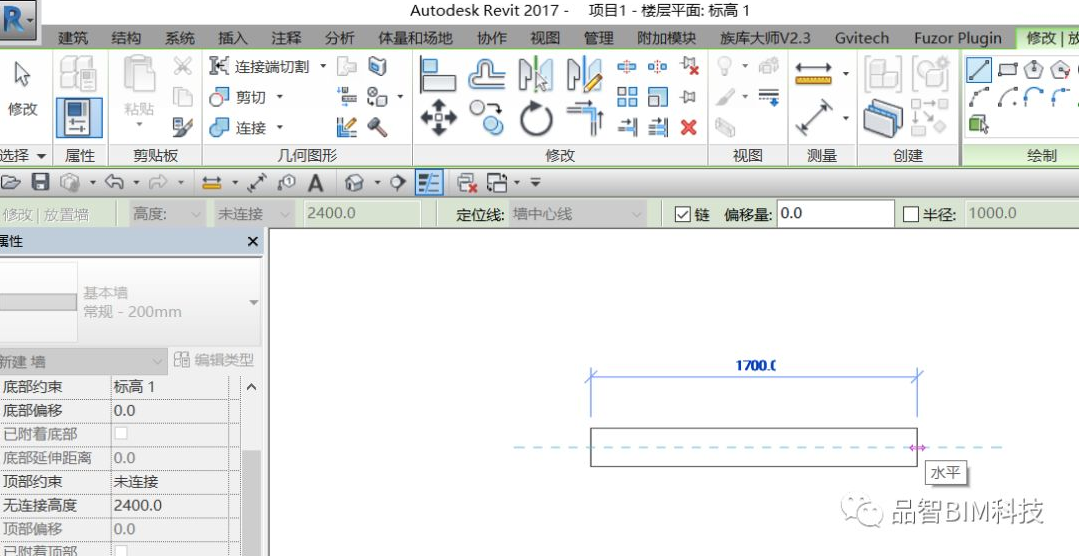Open the 剪切 dropdown arrow

279,97
